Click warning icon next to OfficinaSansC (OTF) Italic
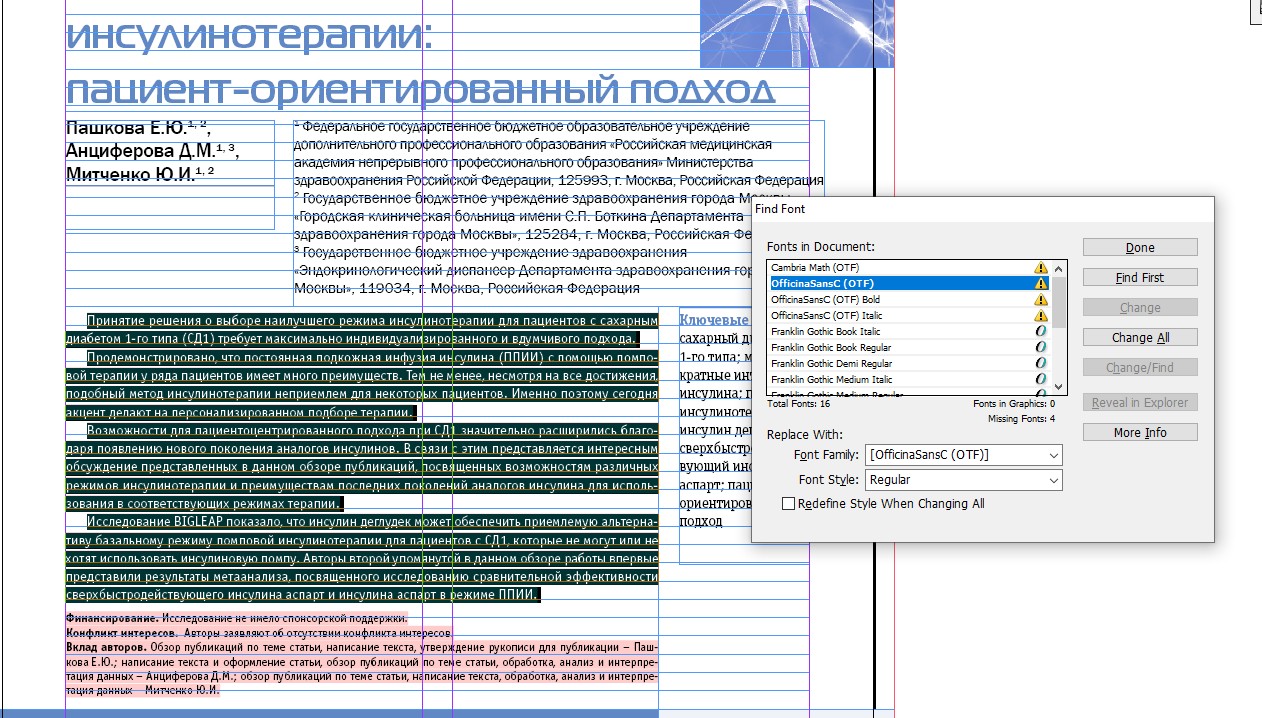Viewport: 1262px width, 718px height. pyautogui.click(x=1041, y=316)
